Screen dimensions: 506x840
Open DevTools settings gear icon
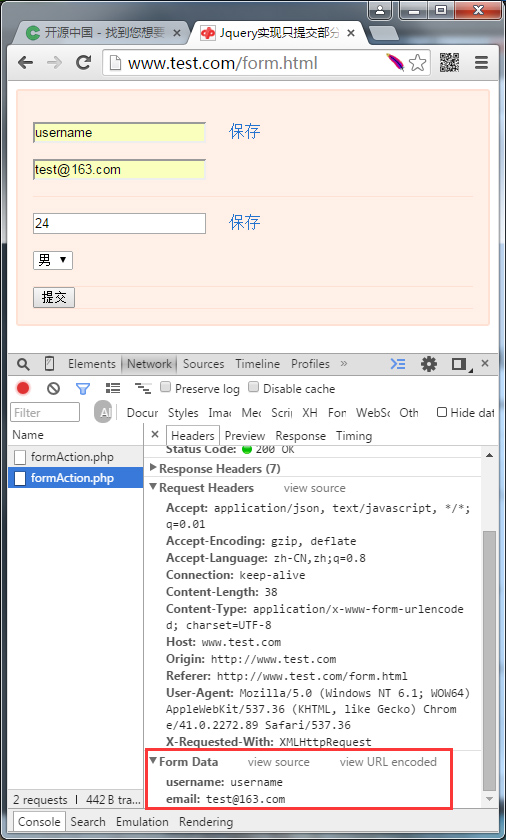pyautogui.click(x=428, y=364)
